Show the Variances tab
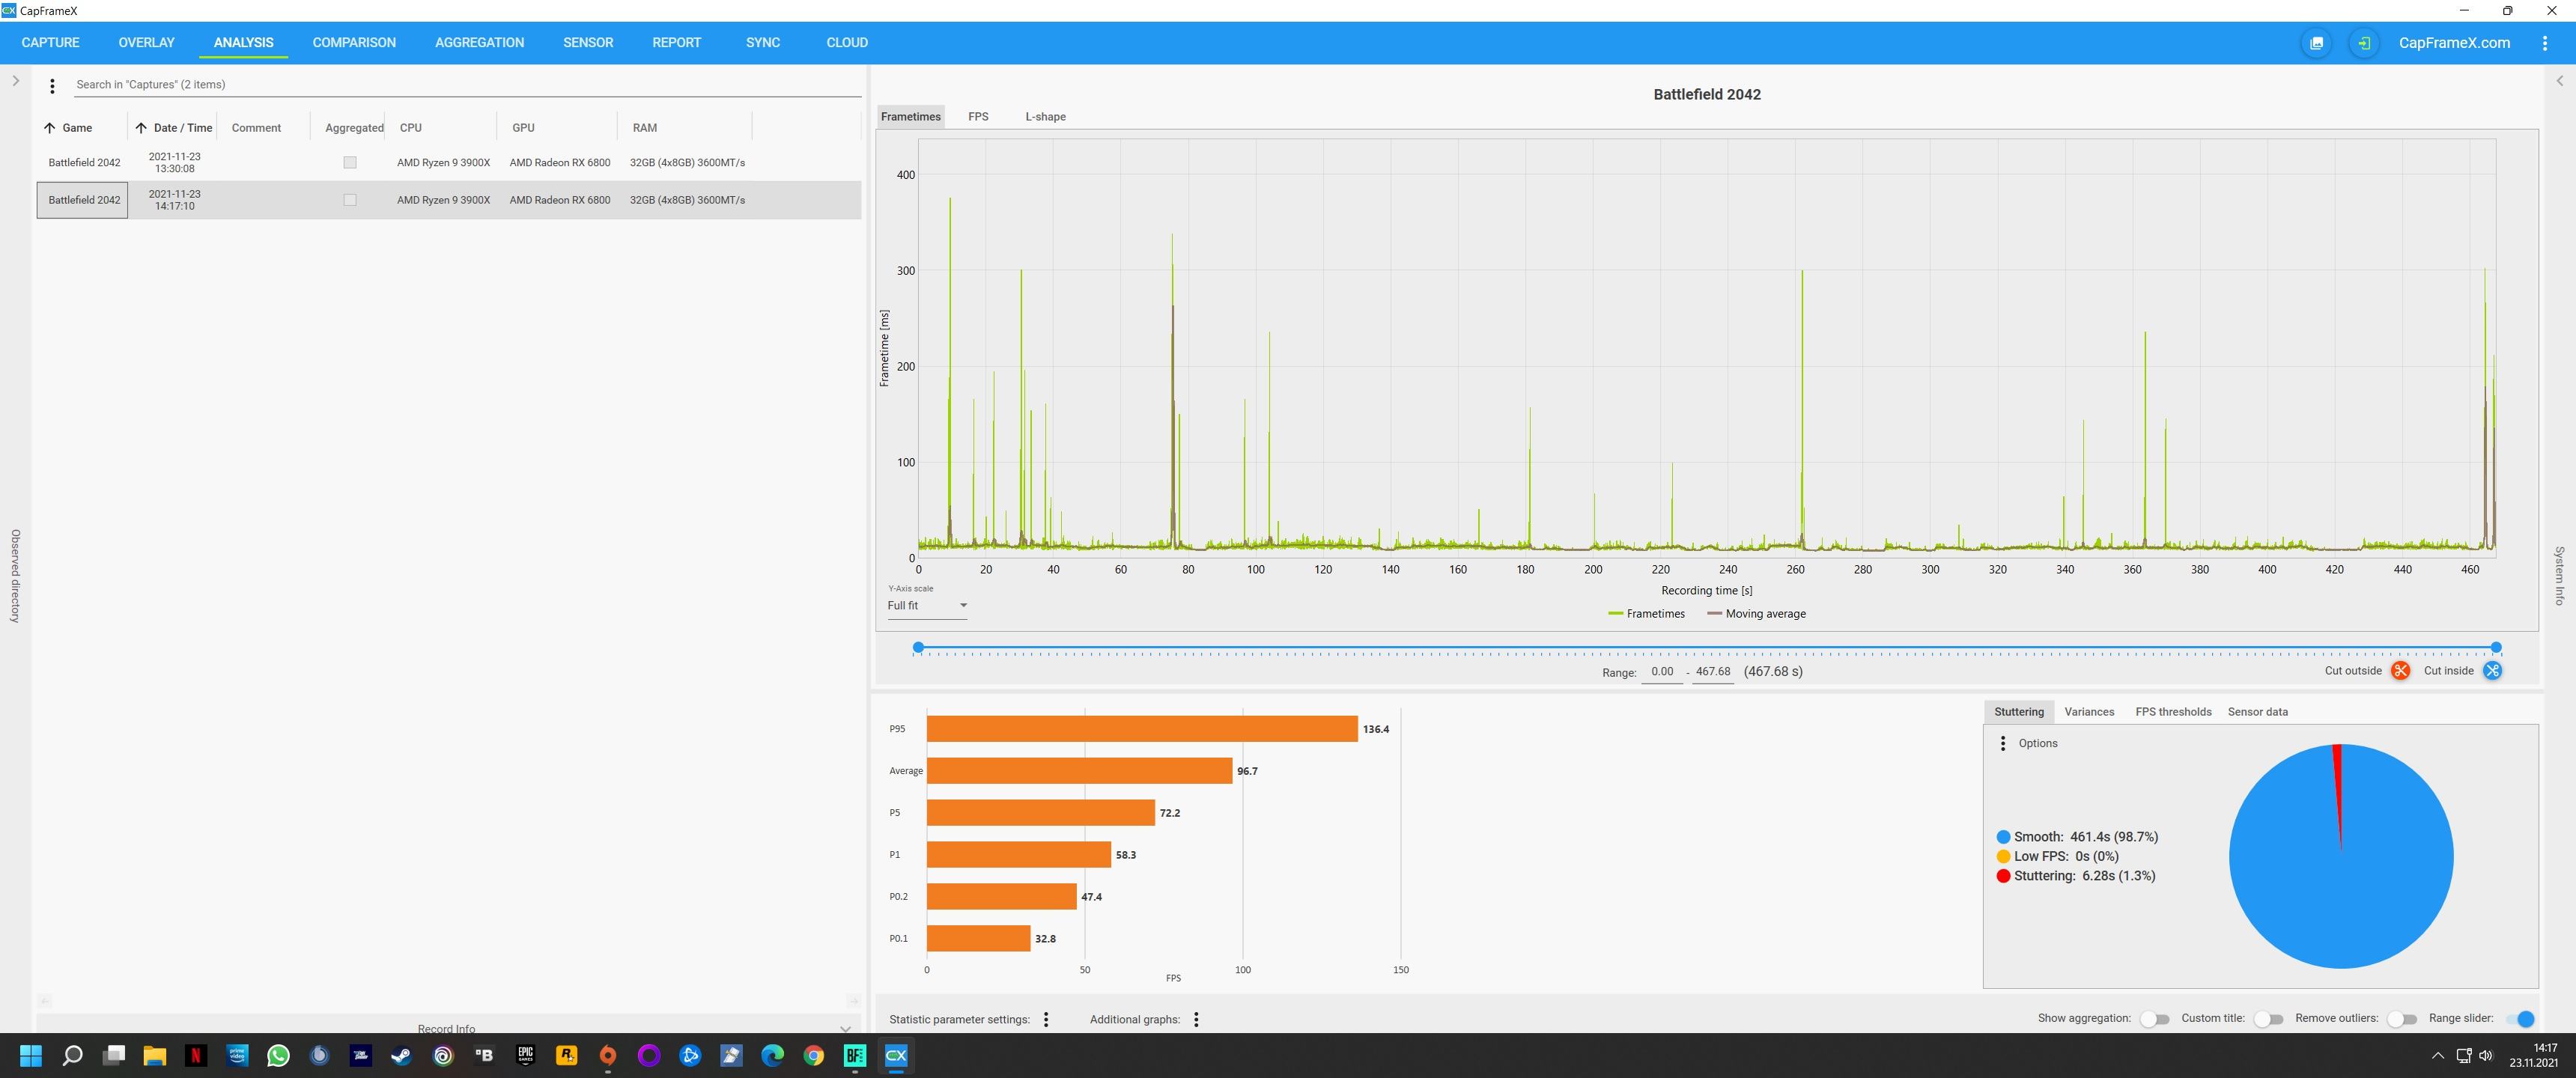 [x=2089, y=712]
